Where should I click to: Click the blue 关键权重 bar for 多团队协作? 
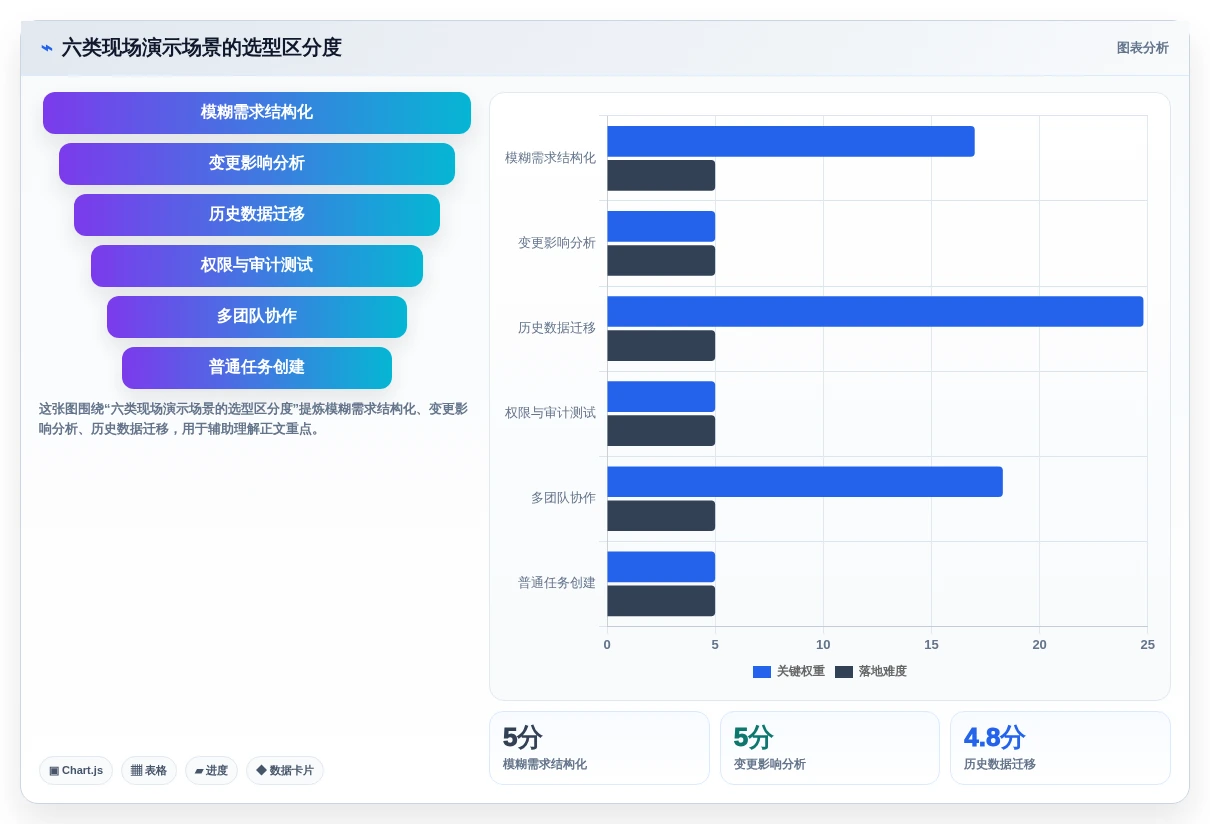click(x=805, y=482)
